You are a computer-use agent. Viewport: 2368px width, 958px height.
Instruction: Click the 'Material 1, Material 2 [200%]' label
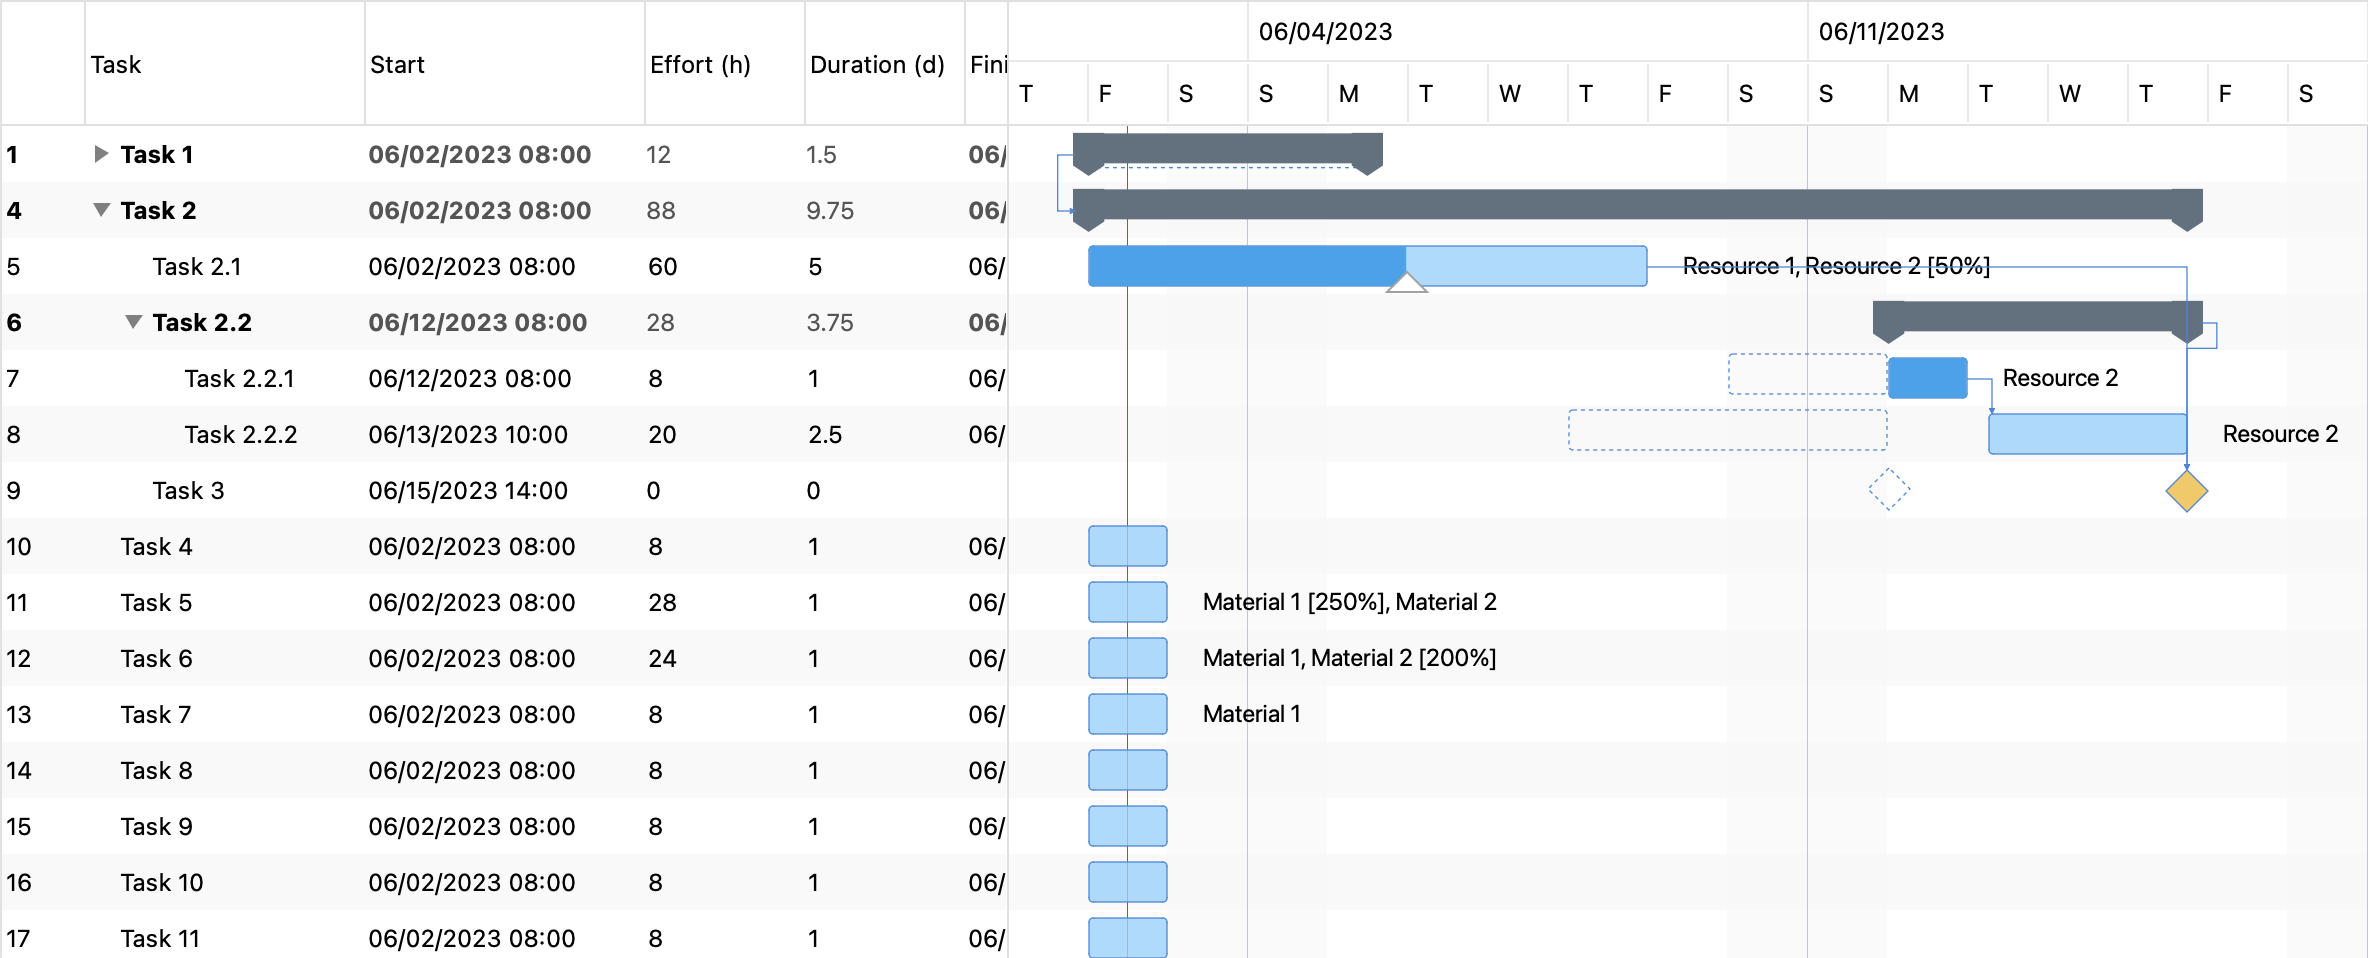point(1350,658)
